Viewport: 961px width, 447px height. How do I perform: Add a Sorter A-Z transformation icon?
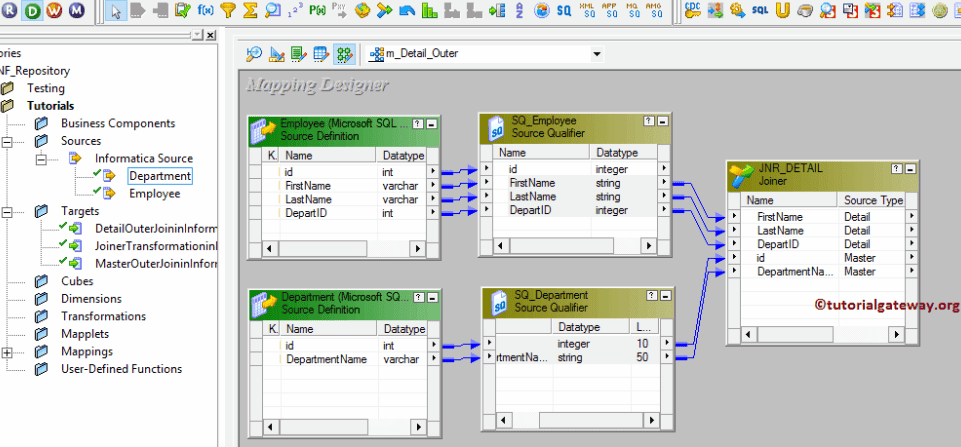518,10
